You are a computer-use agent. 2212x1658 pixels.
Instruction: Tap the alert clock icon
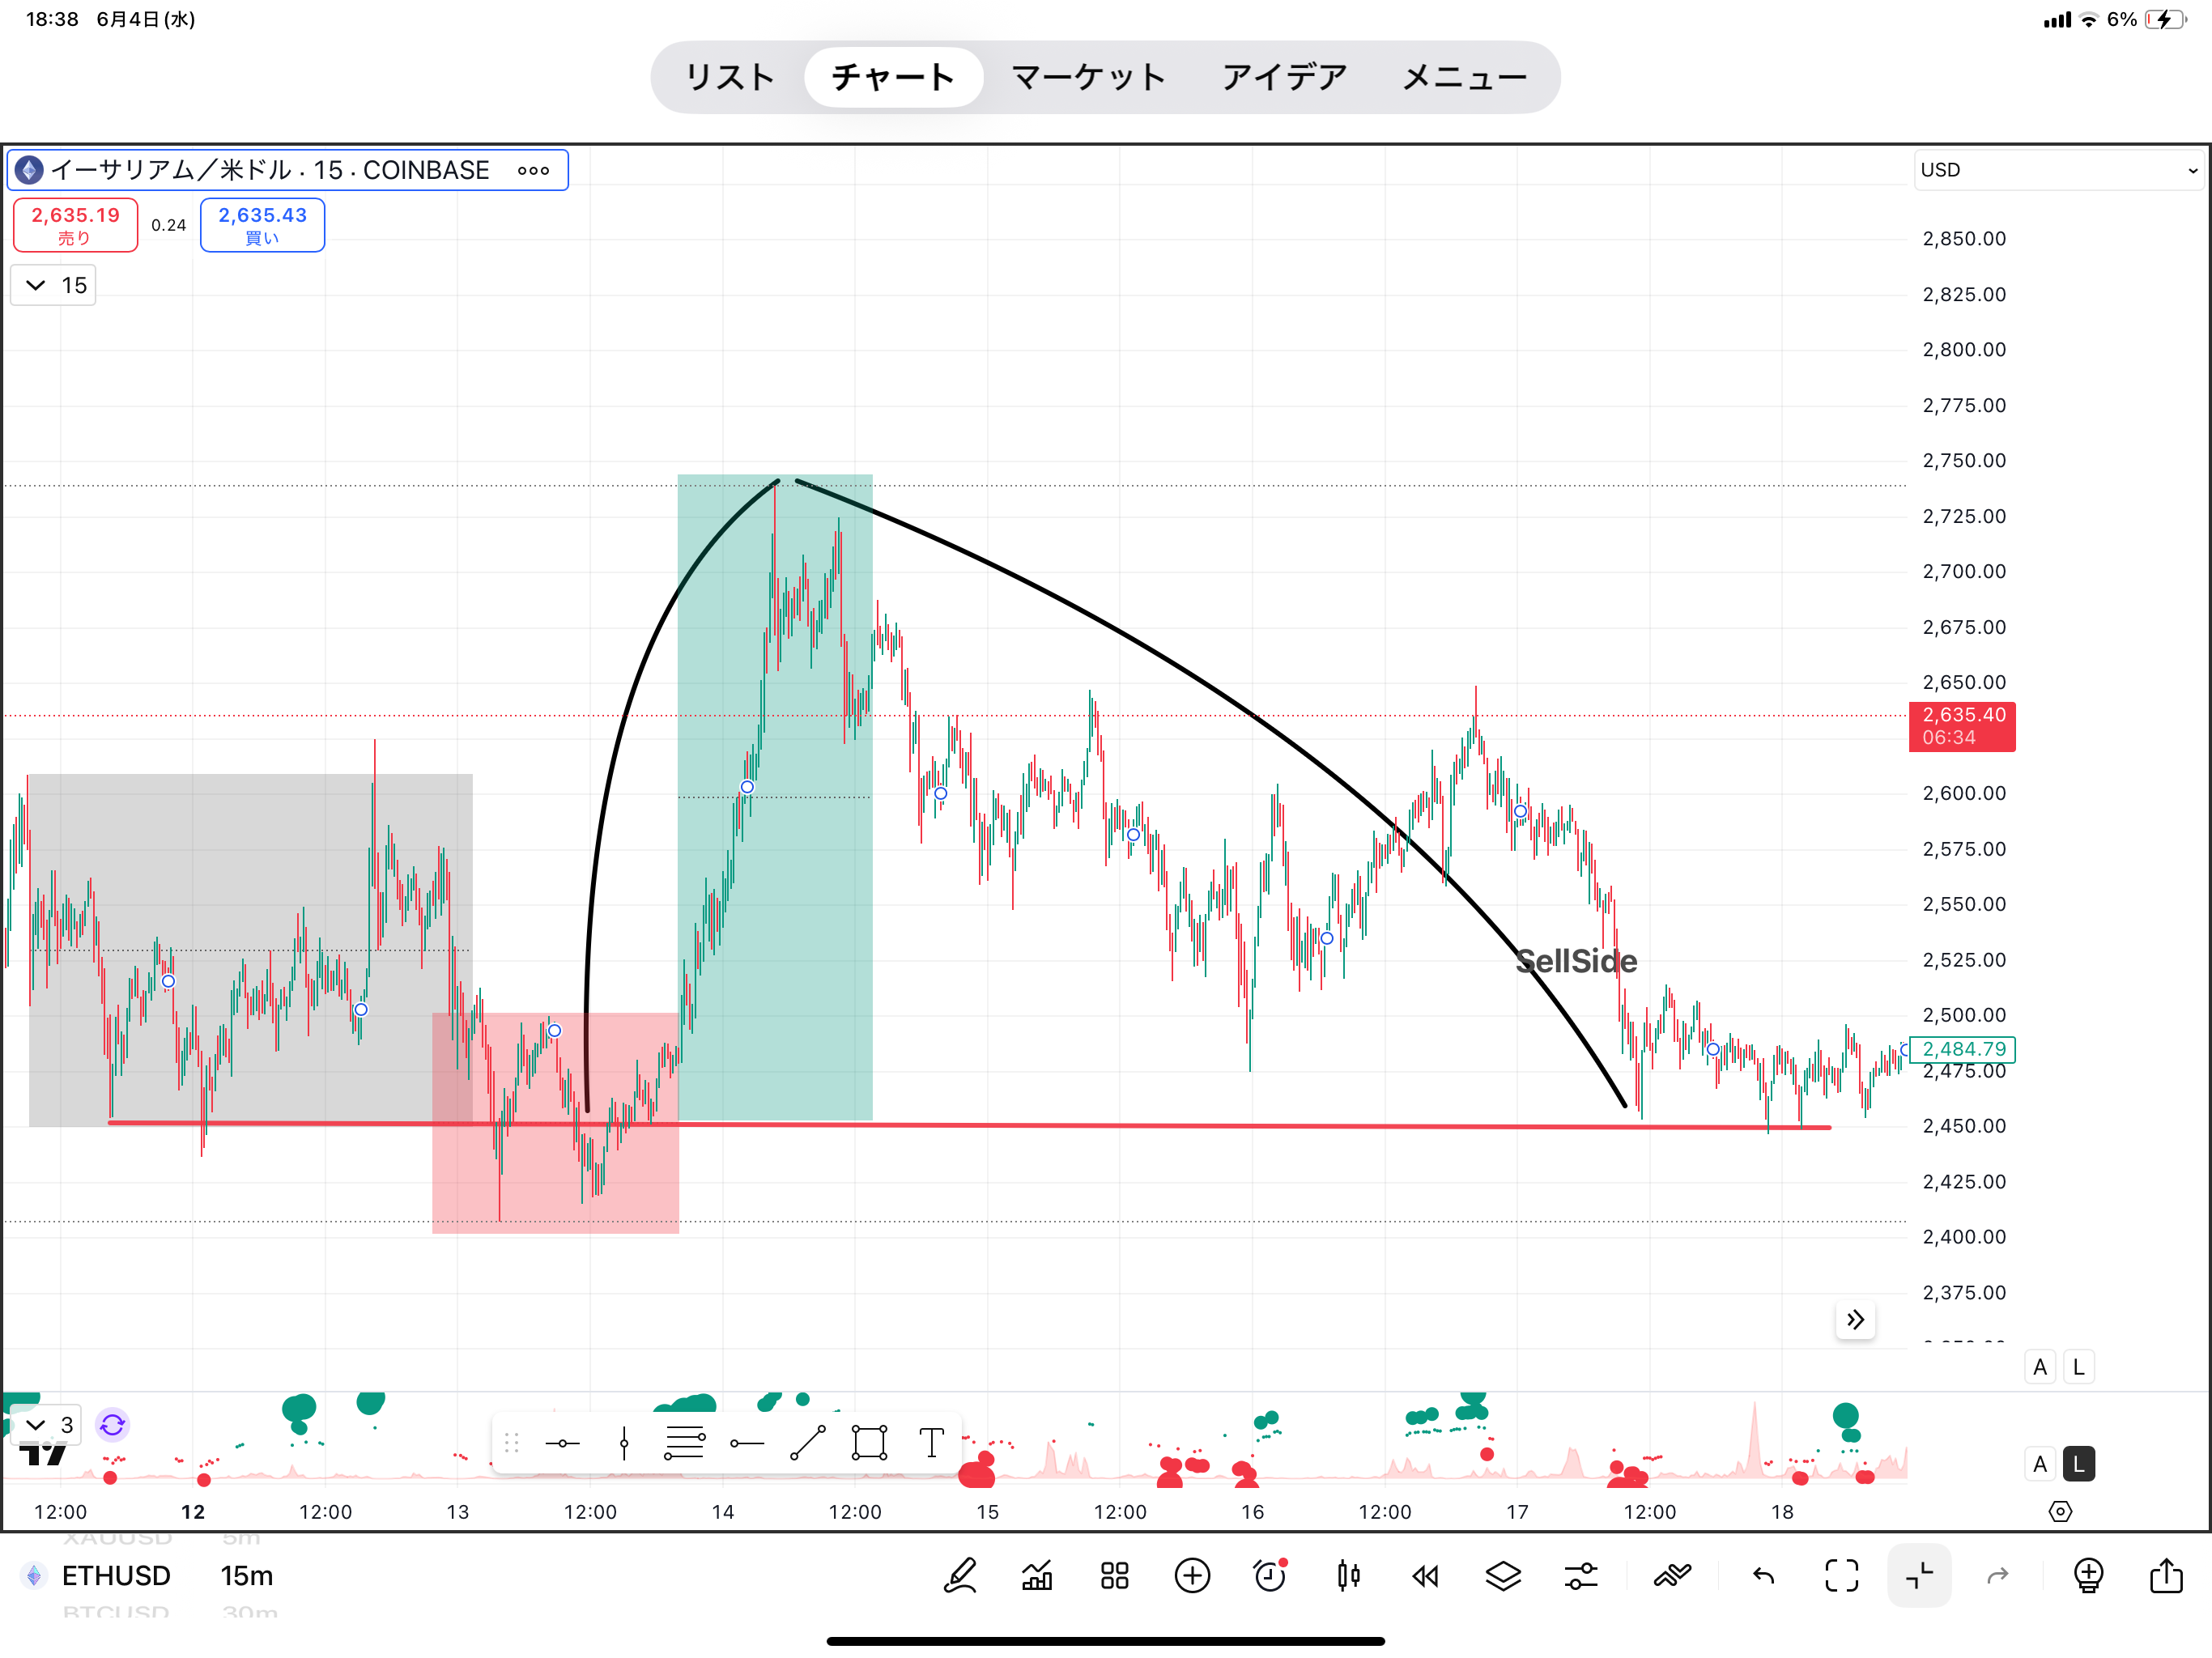1270,1576
